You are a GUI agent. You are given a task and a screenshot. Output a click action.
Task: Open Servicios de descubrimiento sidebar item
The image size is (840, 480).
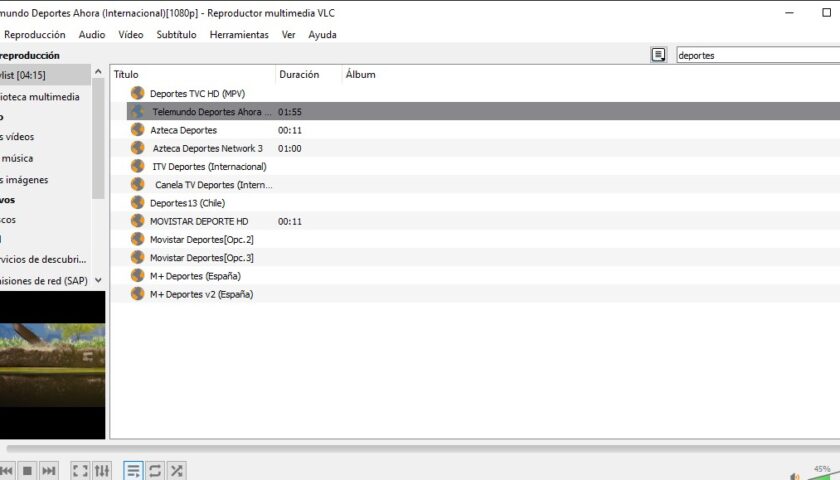pos(45,259)
